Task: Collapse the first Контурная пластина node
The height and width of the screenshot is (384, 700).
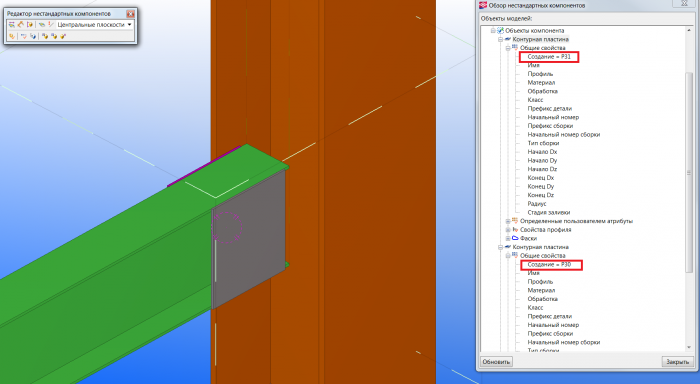Action: coord(500,39)
